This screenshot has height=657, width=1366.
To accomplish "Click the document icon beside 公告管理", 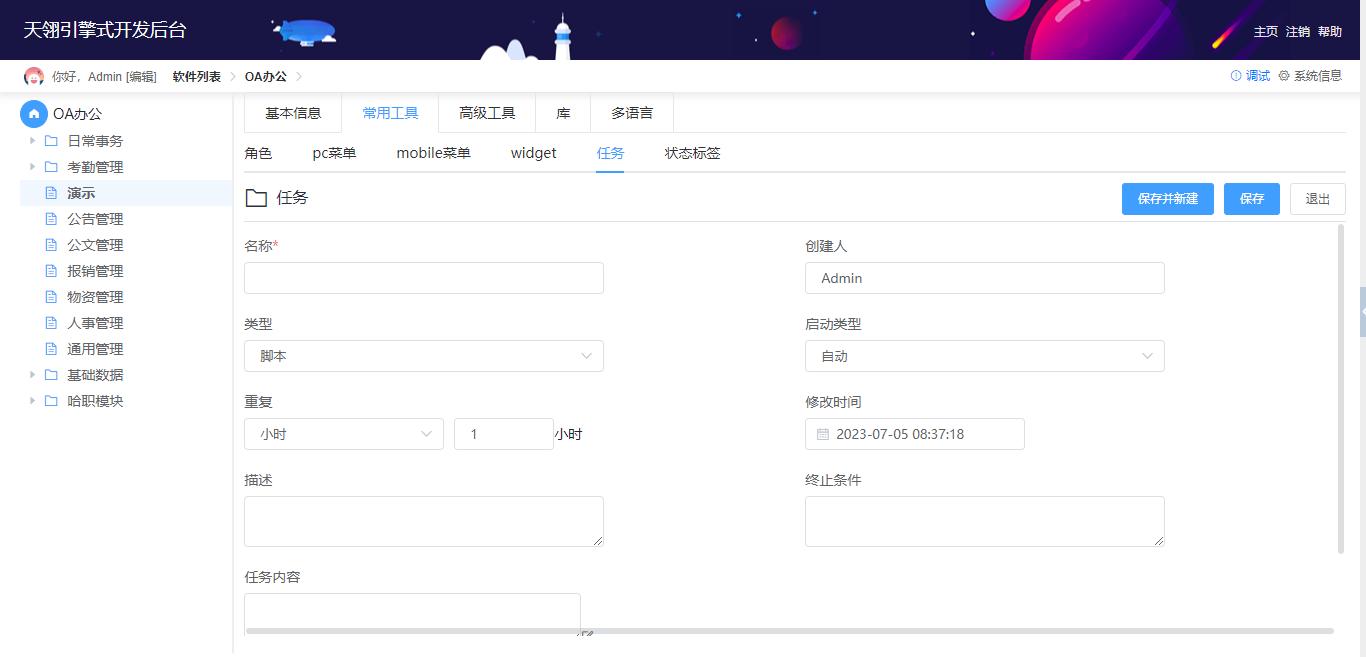I will tap(52, 218).
